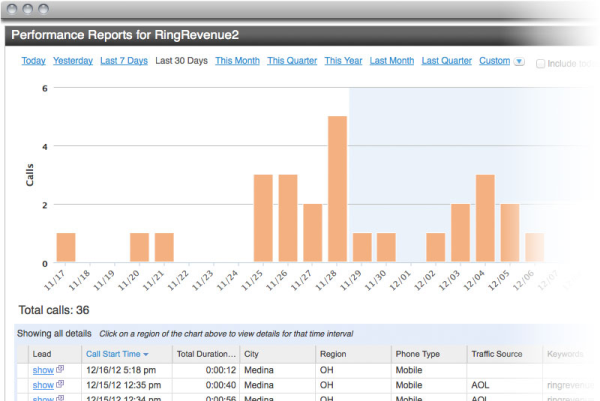600x401 pixels.
Task: Click the Today date range link
Action: point(33,61)
